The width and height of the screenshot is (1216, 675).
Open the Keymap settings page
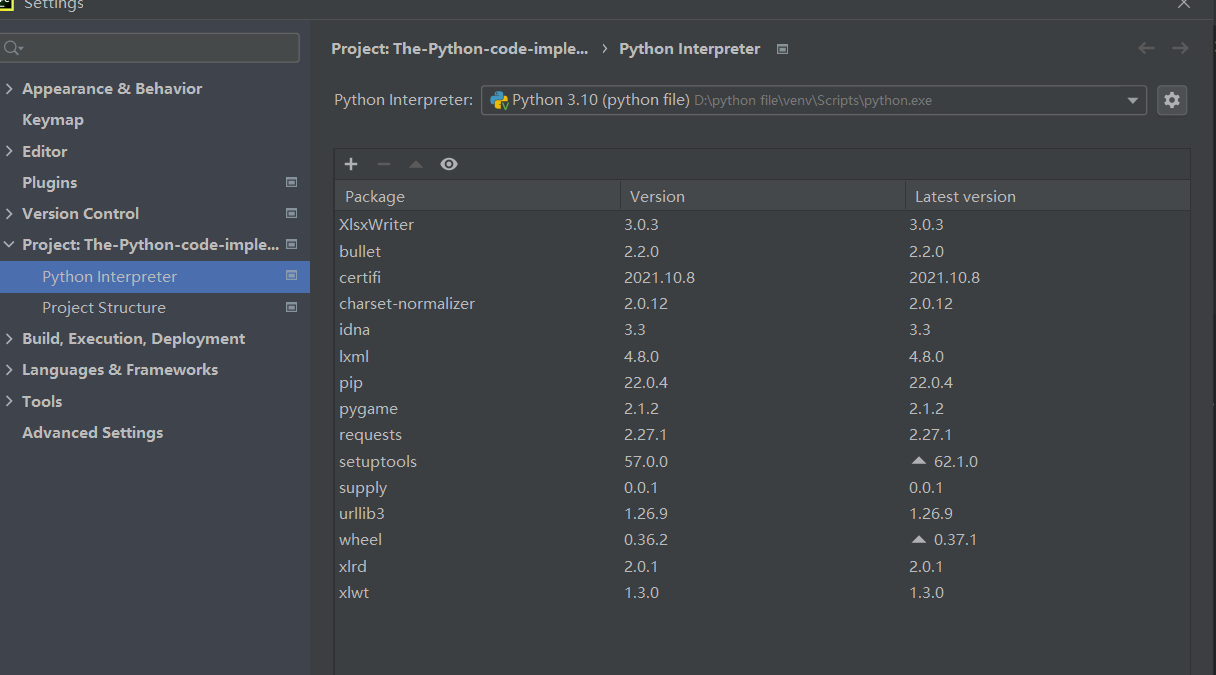[x=53, y=119]
